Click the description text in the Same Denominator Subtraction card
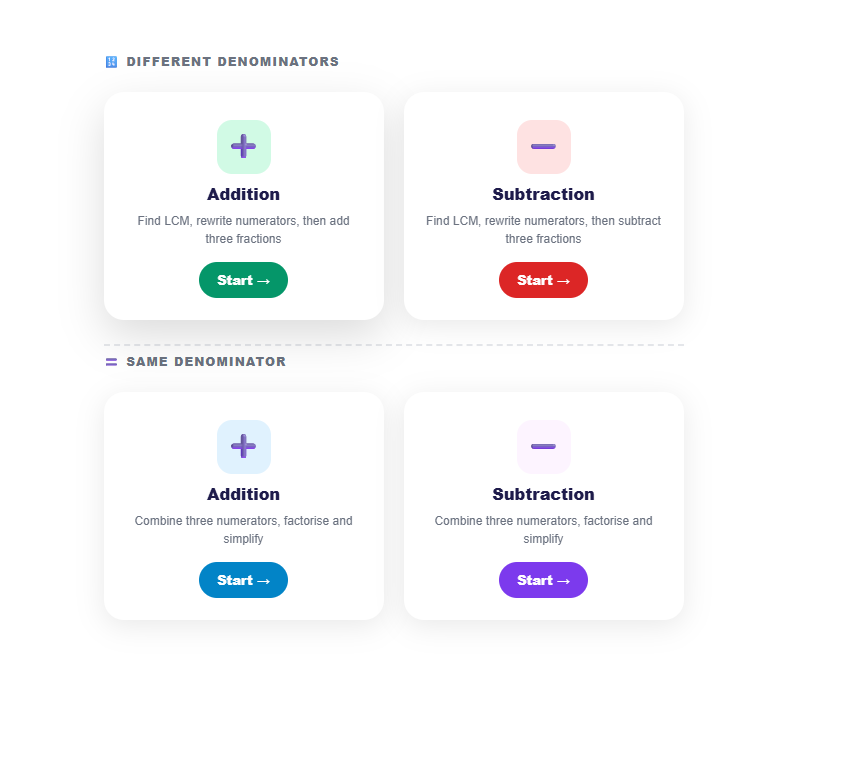This screenshot has height=763, width=862. coord(543,530)
